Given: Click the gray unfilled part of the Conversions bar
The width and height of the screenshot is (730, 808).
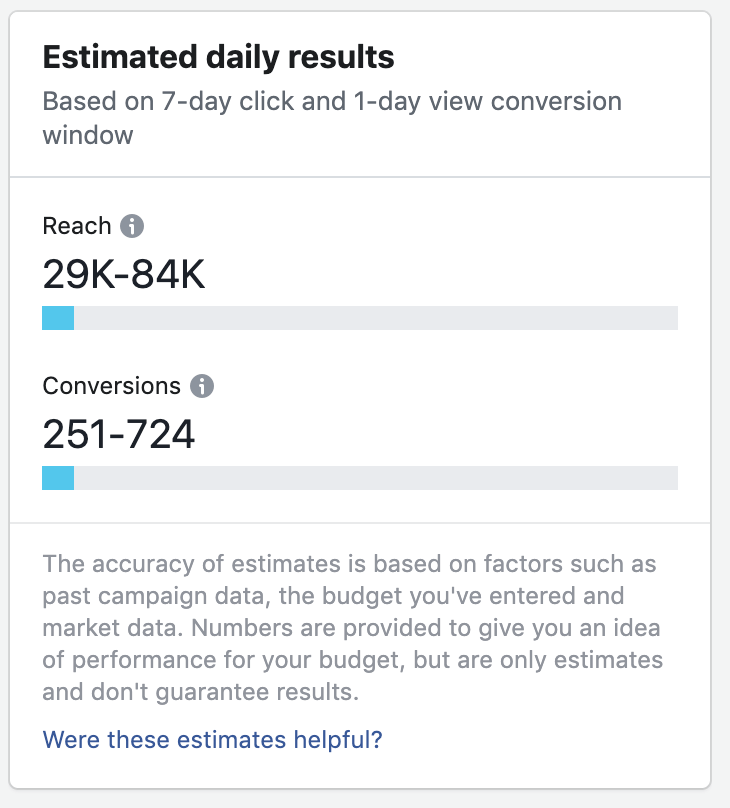Looking at the screenshot, I should click(375, 478).
